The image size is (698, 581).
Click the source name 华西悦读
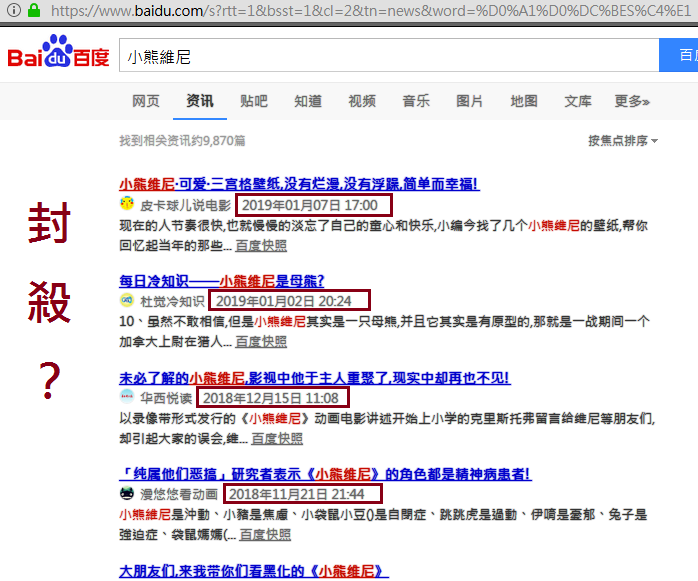click(x=166, y=398)
